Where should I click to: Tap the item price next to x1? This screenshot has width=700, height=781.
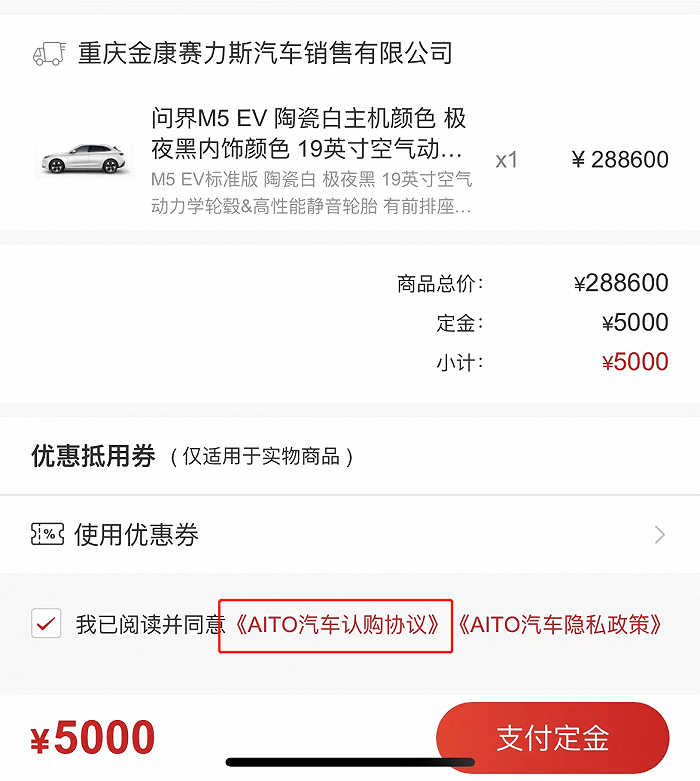point(620,160)
